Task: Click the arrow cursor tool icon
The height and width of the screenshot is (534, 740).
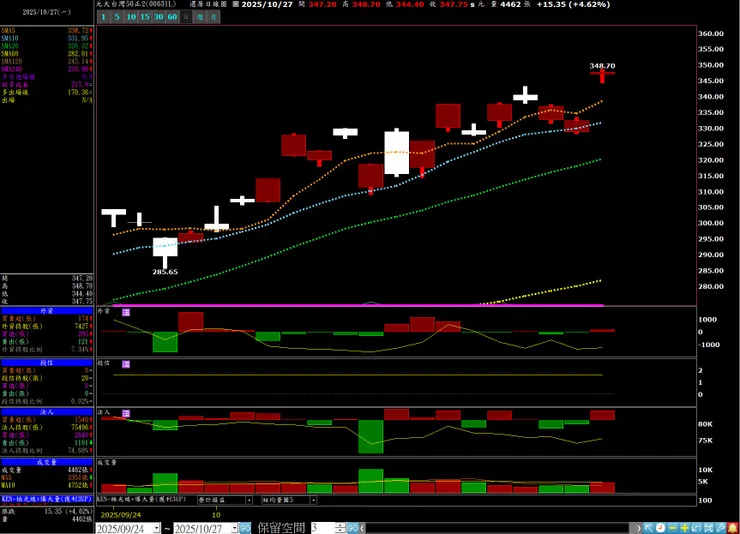Action: click(649, 528)
